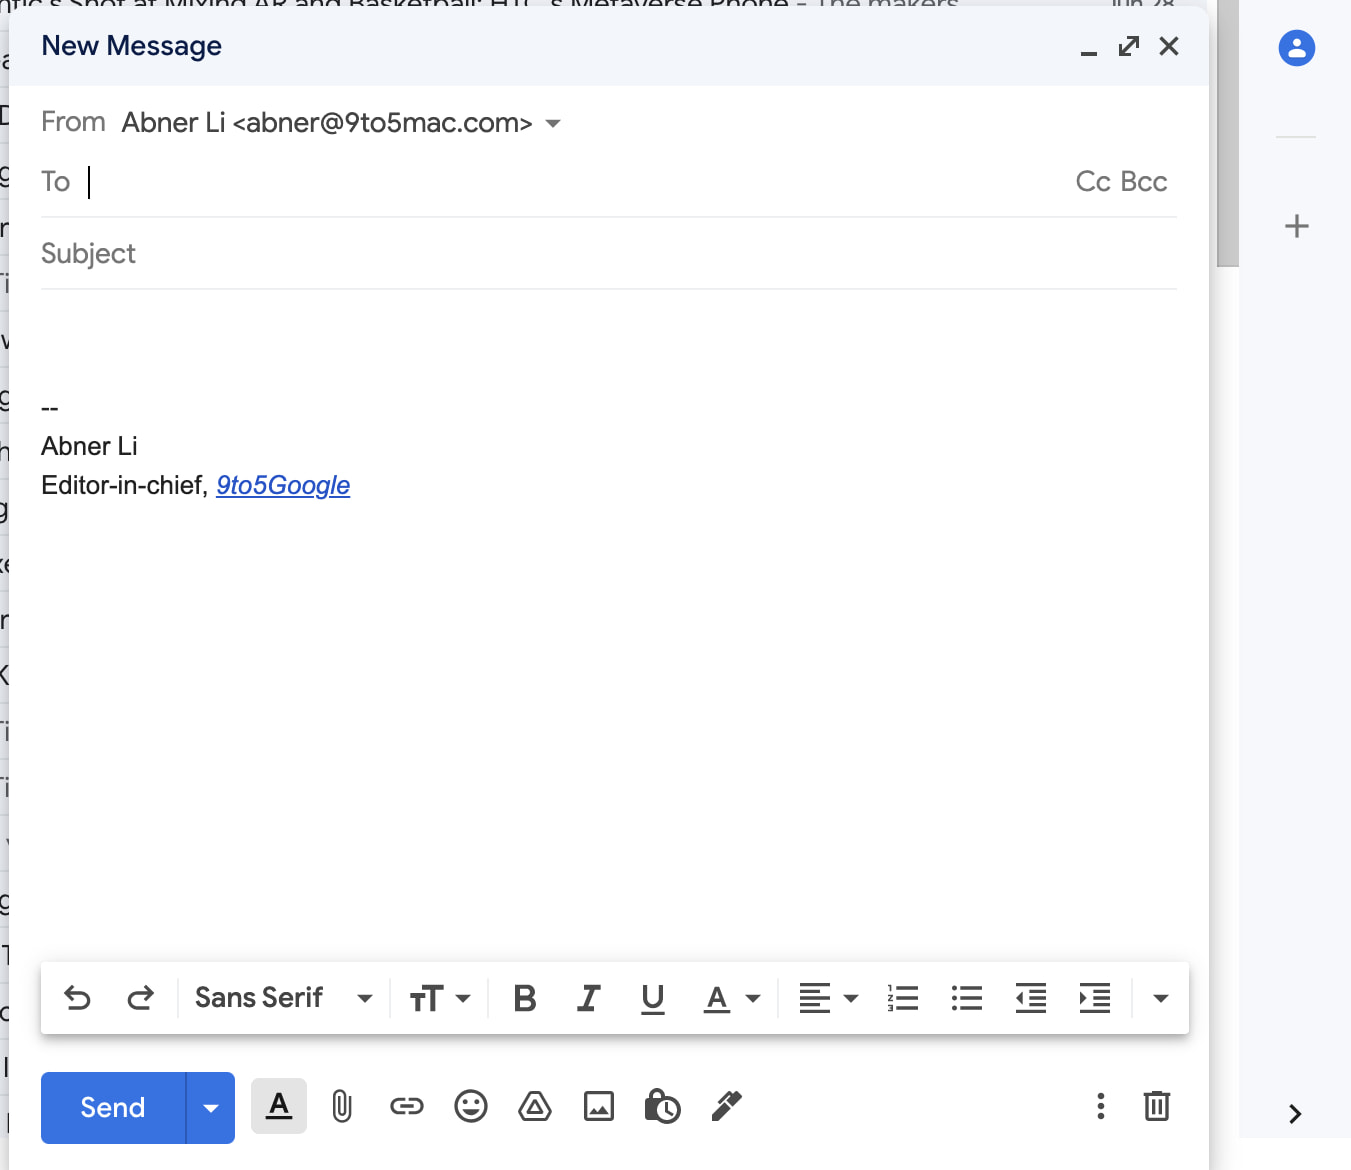Undo the last edit
The width and height of the screenshot is (1351, 1170).
(x=78, y=997)
